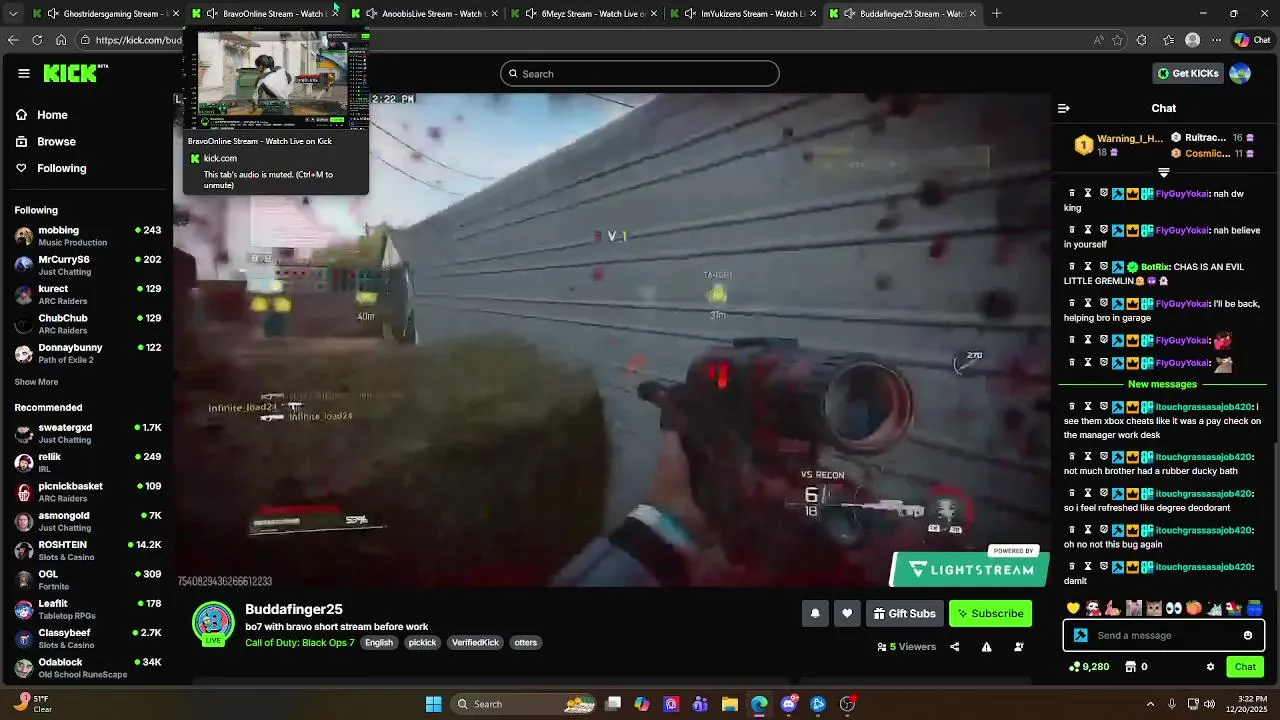Open MrCurryS6 channel in Following list
1280x720 pixels.
88,265
